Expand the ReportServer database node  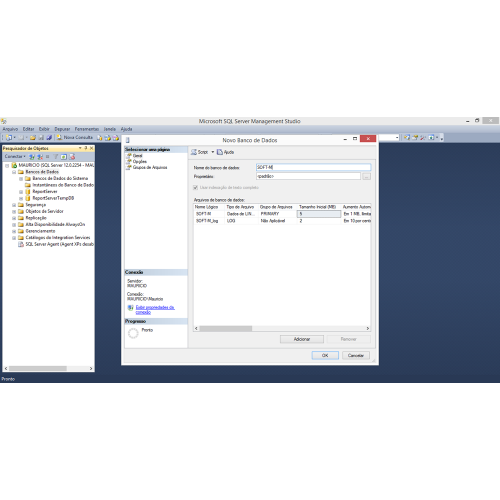(21, 192)
